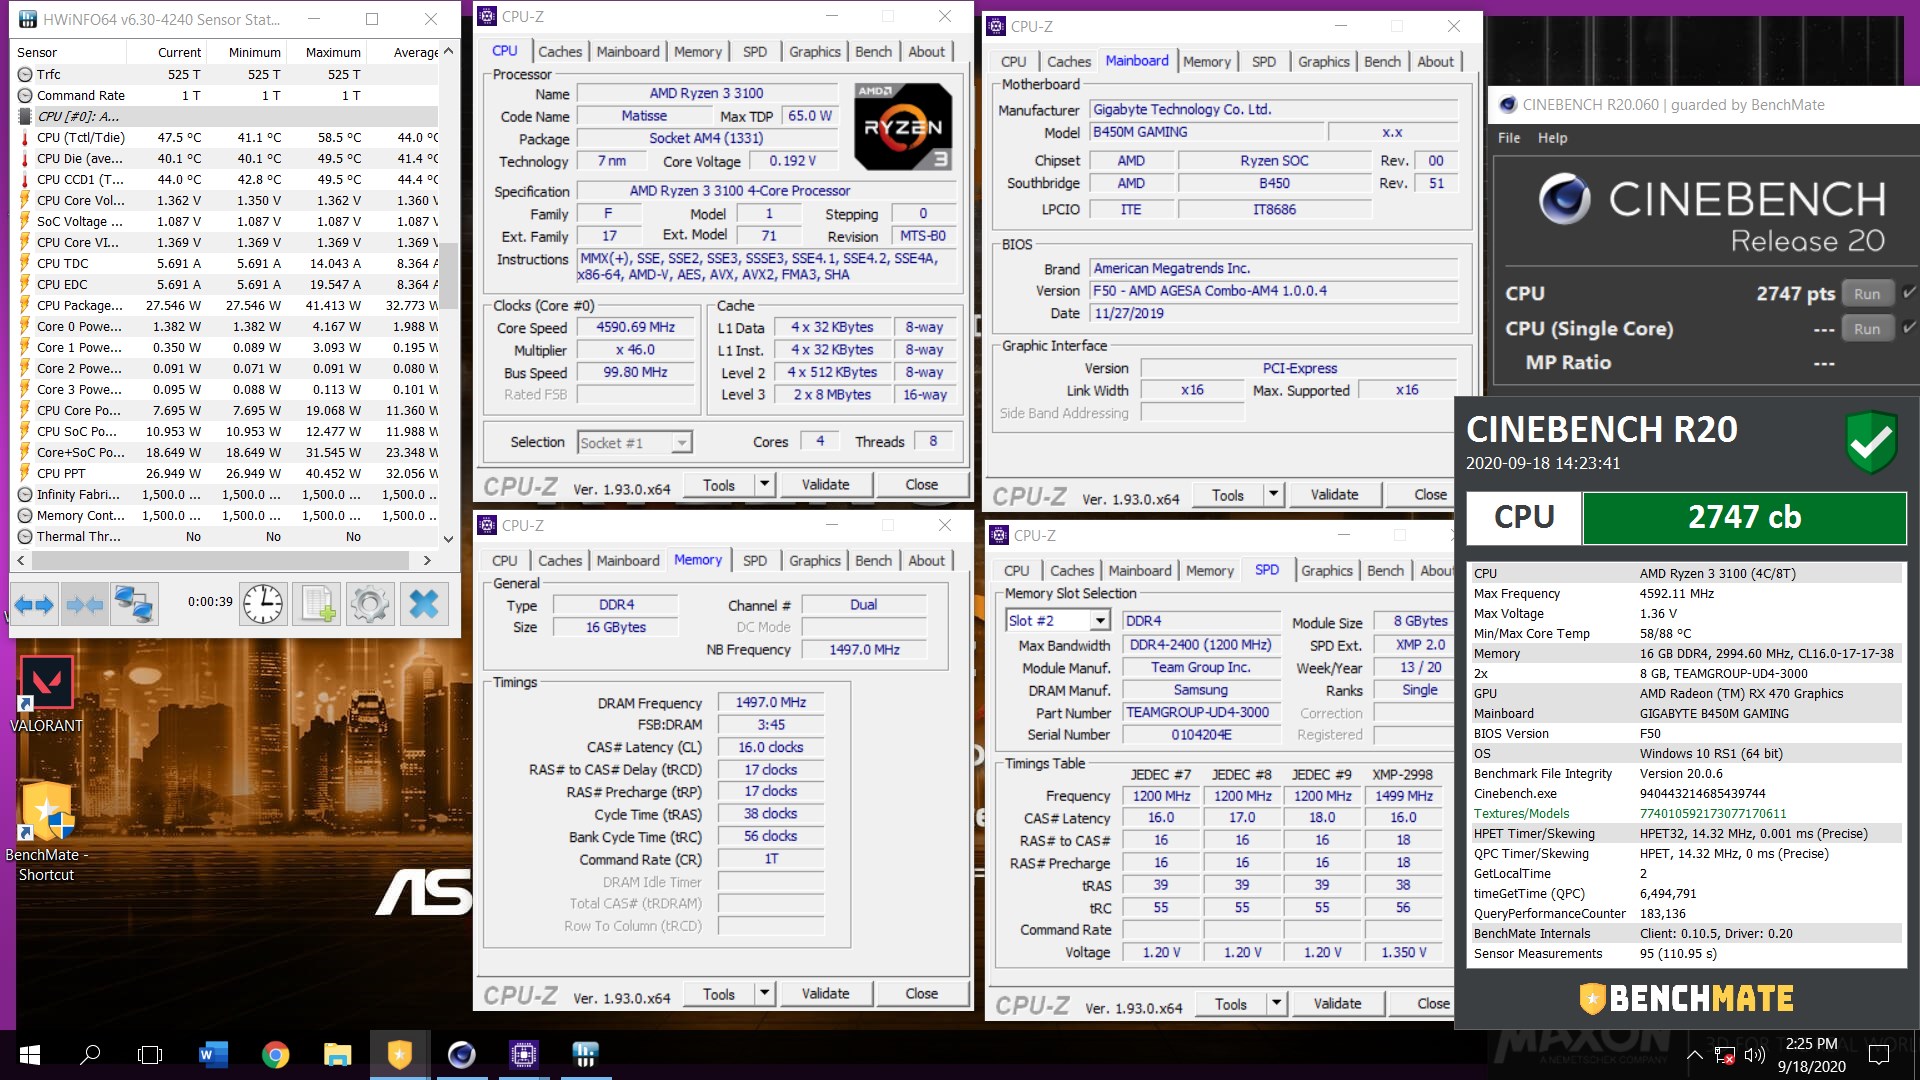This screenshot has width=1920, height=1080.
Task: Click Validate in SPD window
Action: pos(1337,1003)
